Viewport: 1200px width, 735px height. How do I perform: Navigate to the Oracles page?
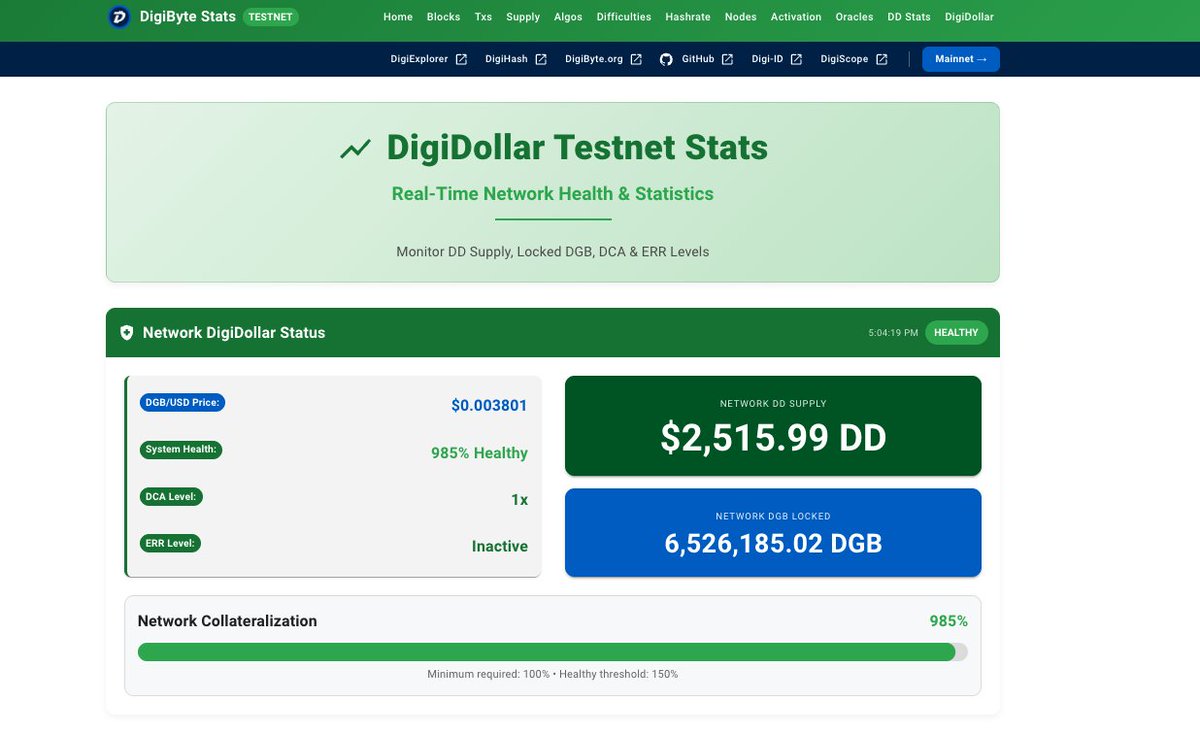tap(855, 17)
